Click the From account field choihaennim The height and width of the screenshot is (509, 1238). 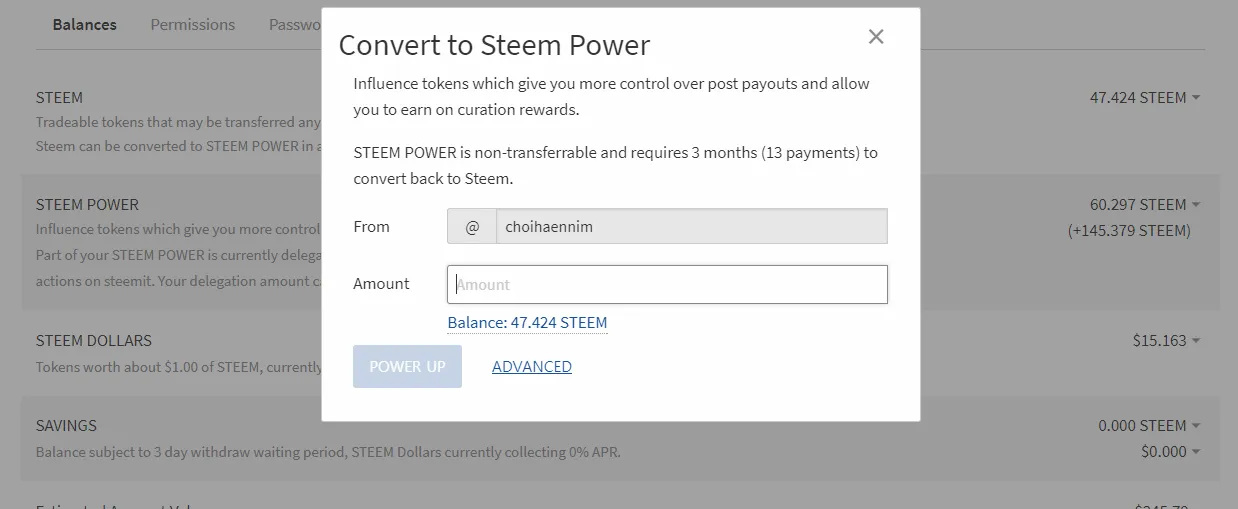(691, 226)
